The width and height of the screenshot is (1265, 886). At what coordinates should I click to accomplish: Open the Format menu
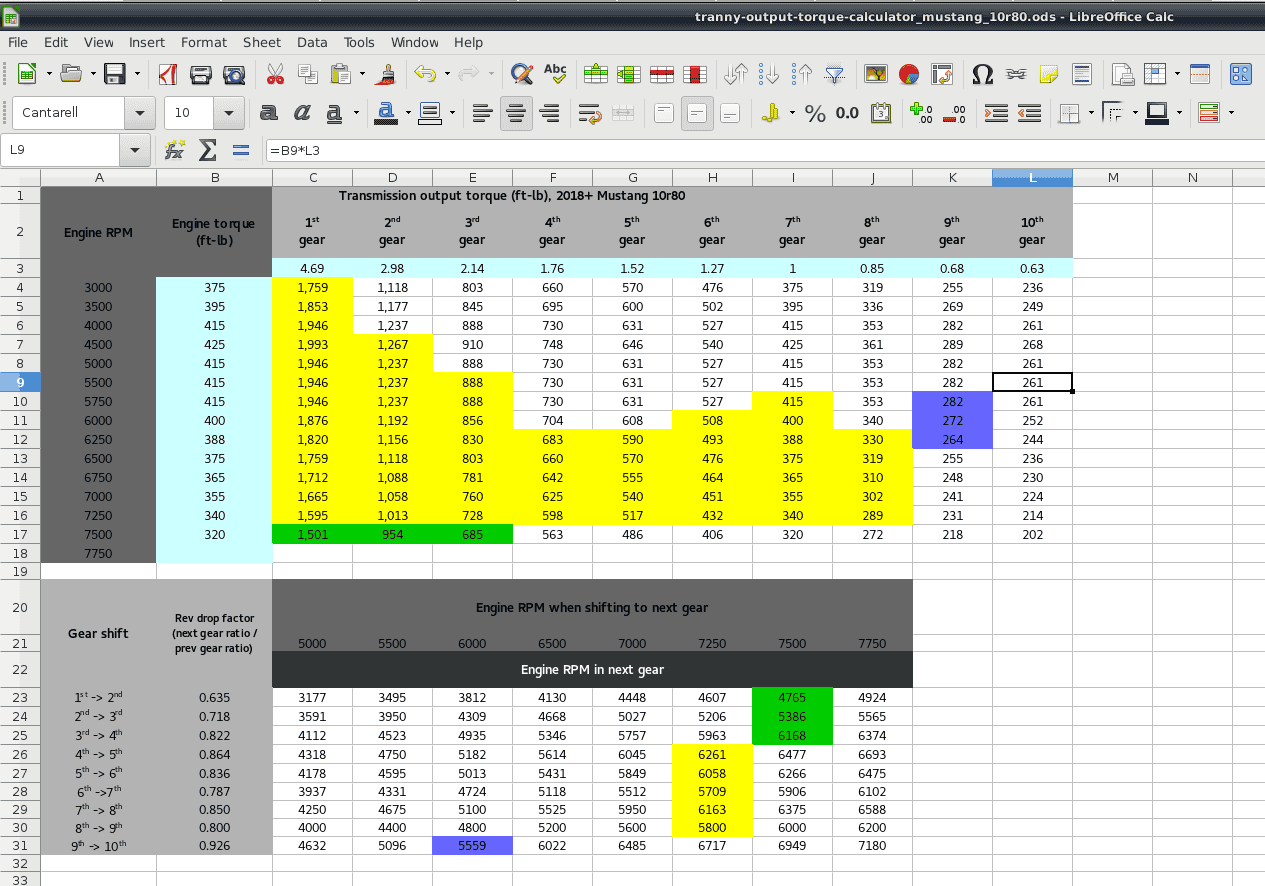[204, 42]
